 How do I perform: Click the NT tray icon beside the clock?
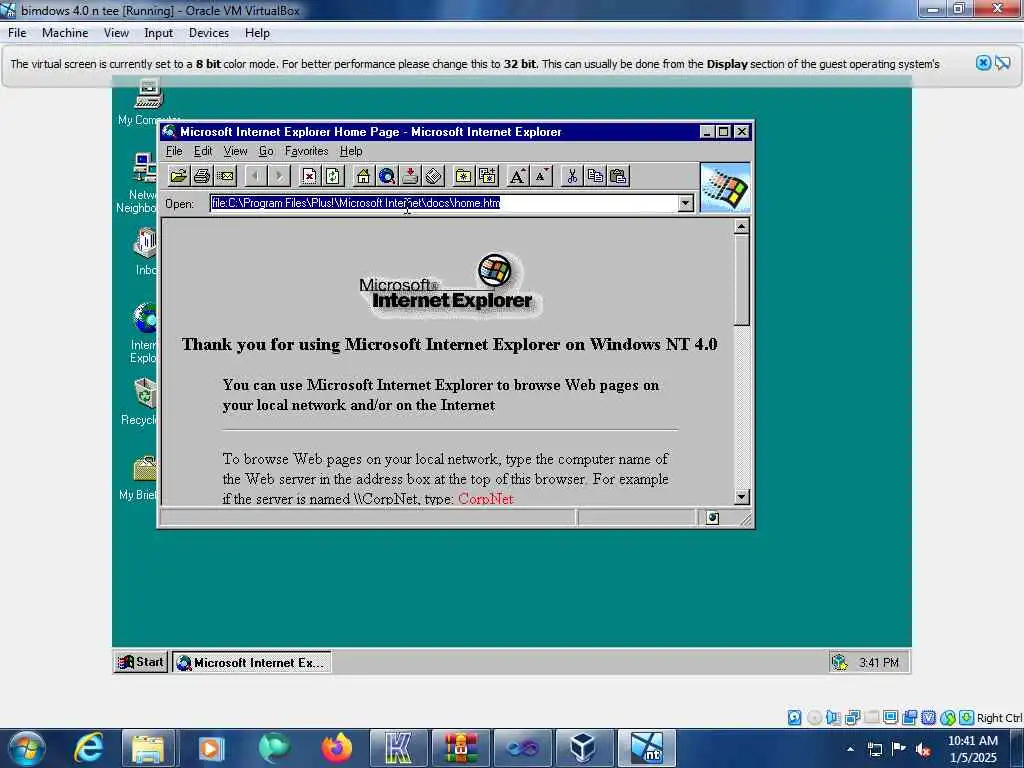tap(839, 663)
